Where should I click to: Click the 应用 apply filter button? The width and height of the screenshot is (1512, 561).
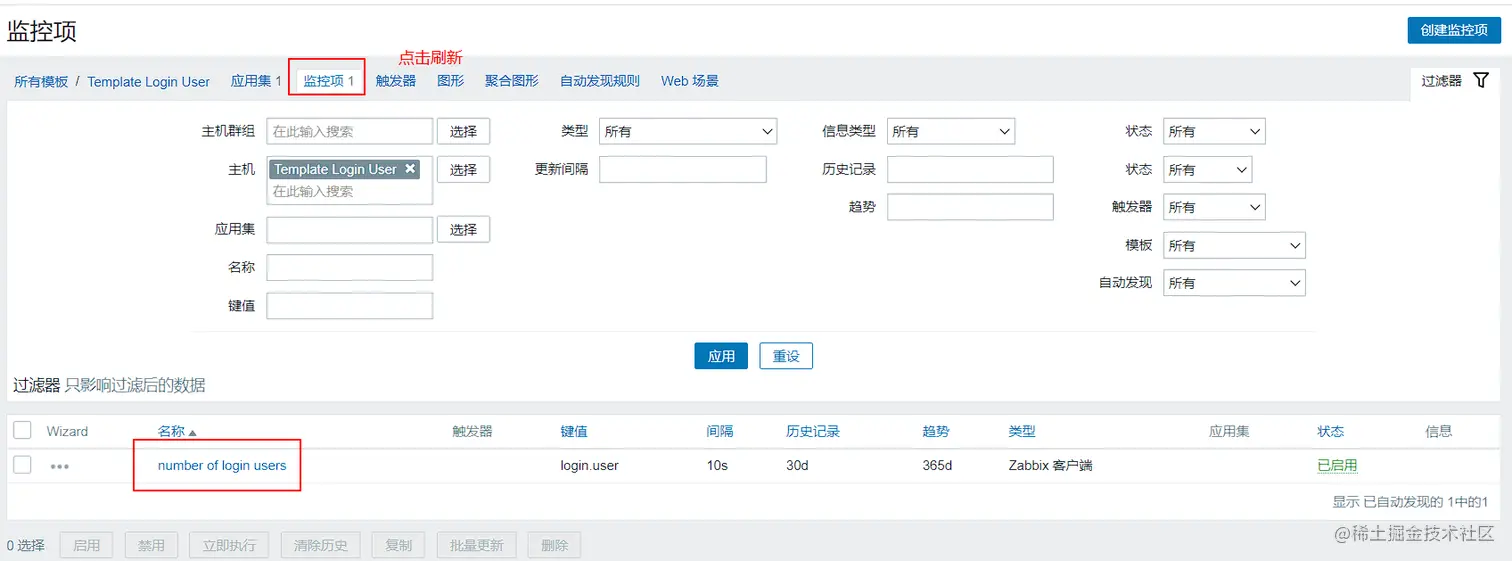pos(721,356)
